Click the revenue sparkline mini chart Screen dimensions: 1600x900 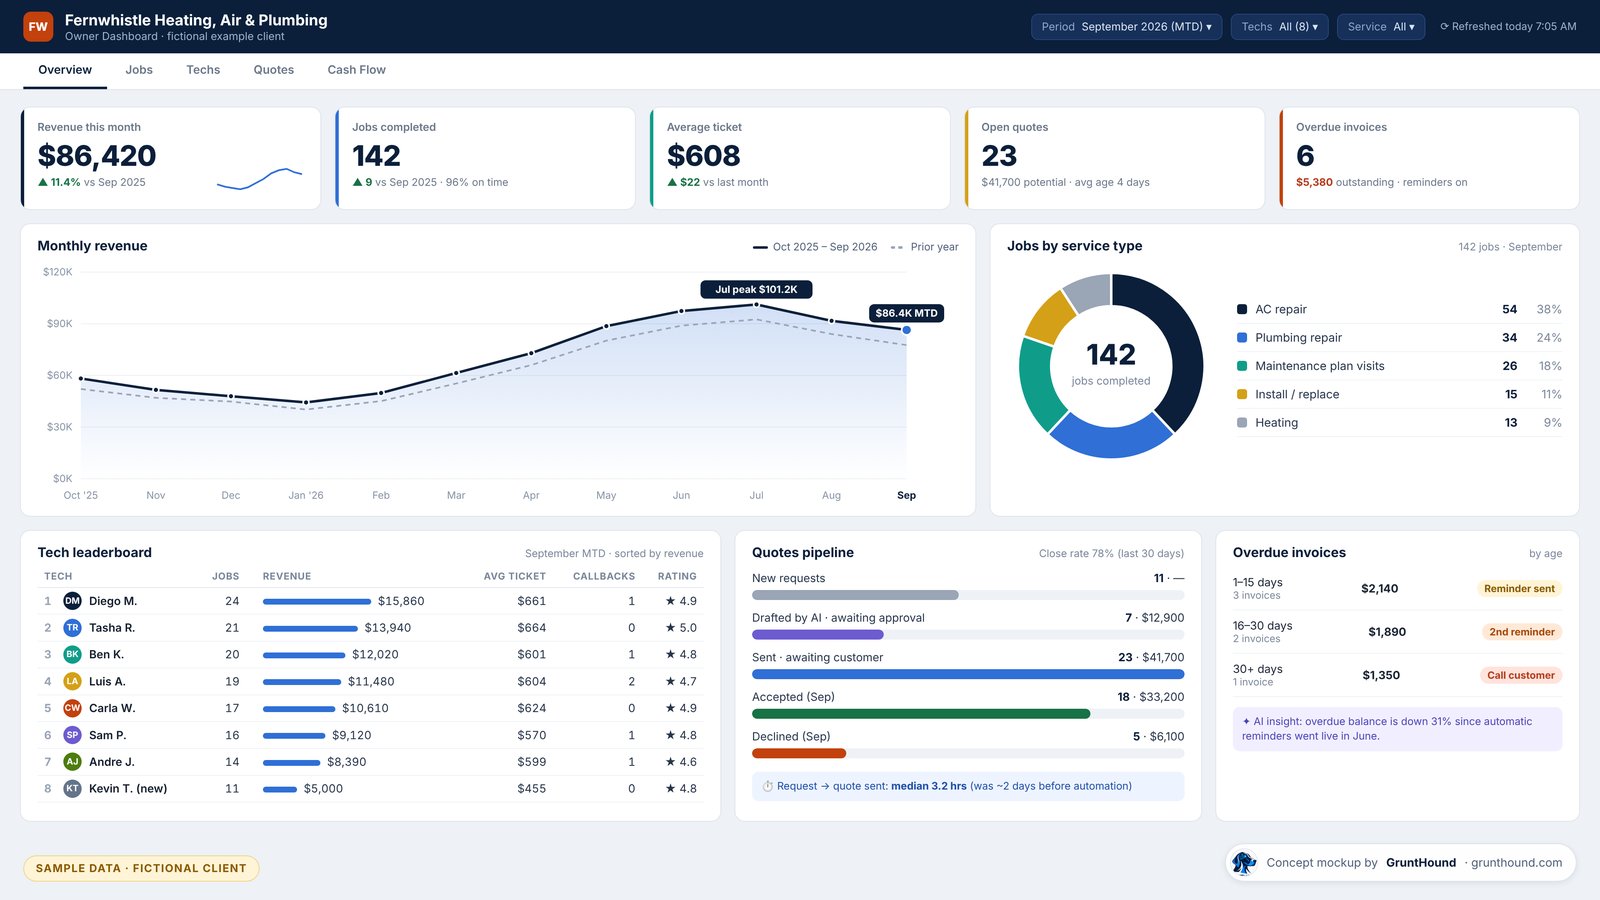tap(260, 179)
